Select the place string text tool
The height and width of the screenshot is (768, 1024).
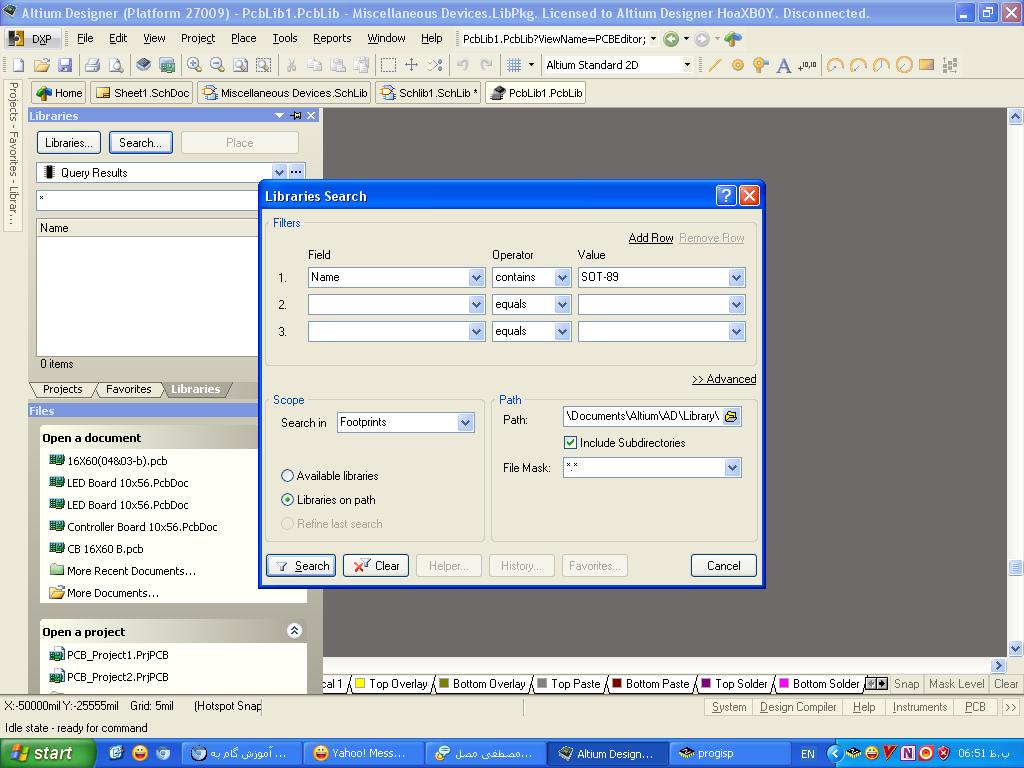(x=784, y=65)
